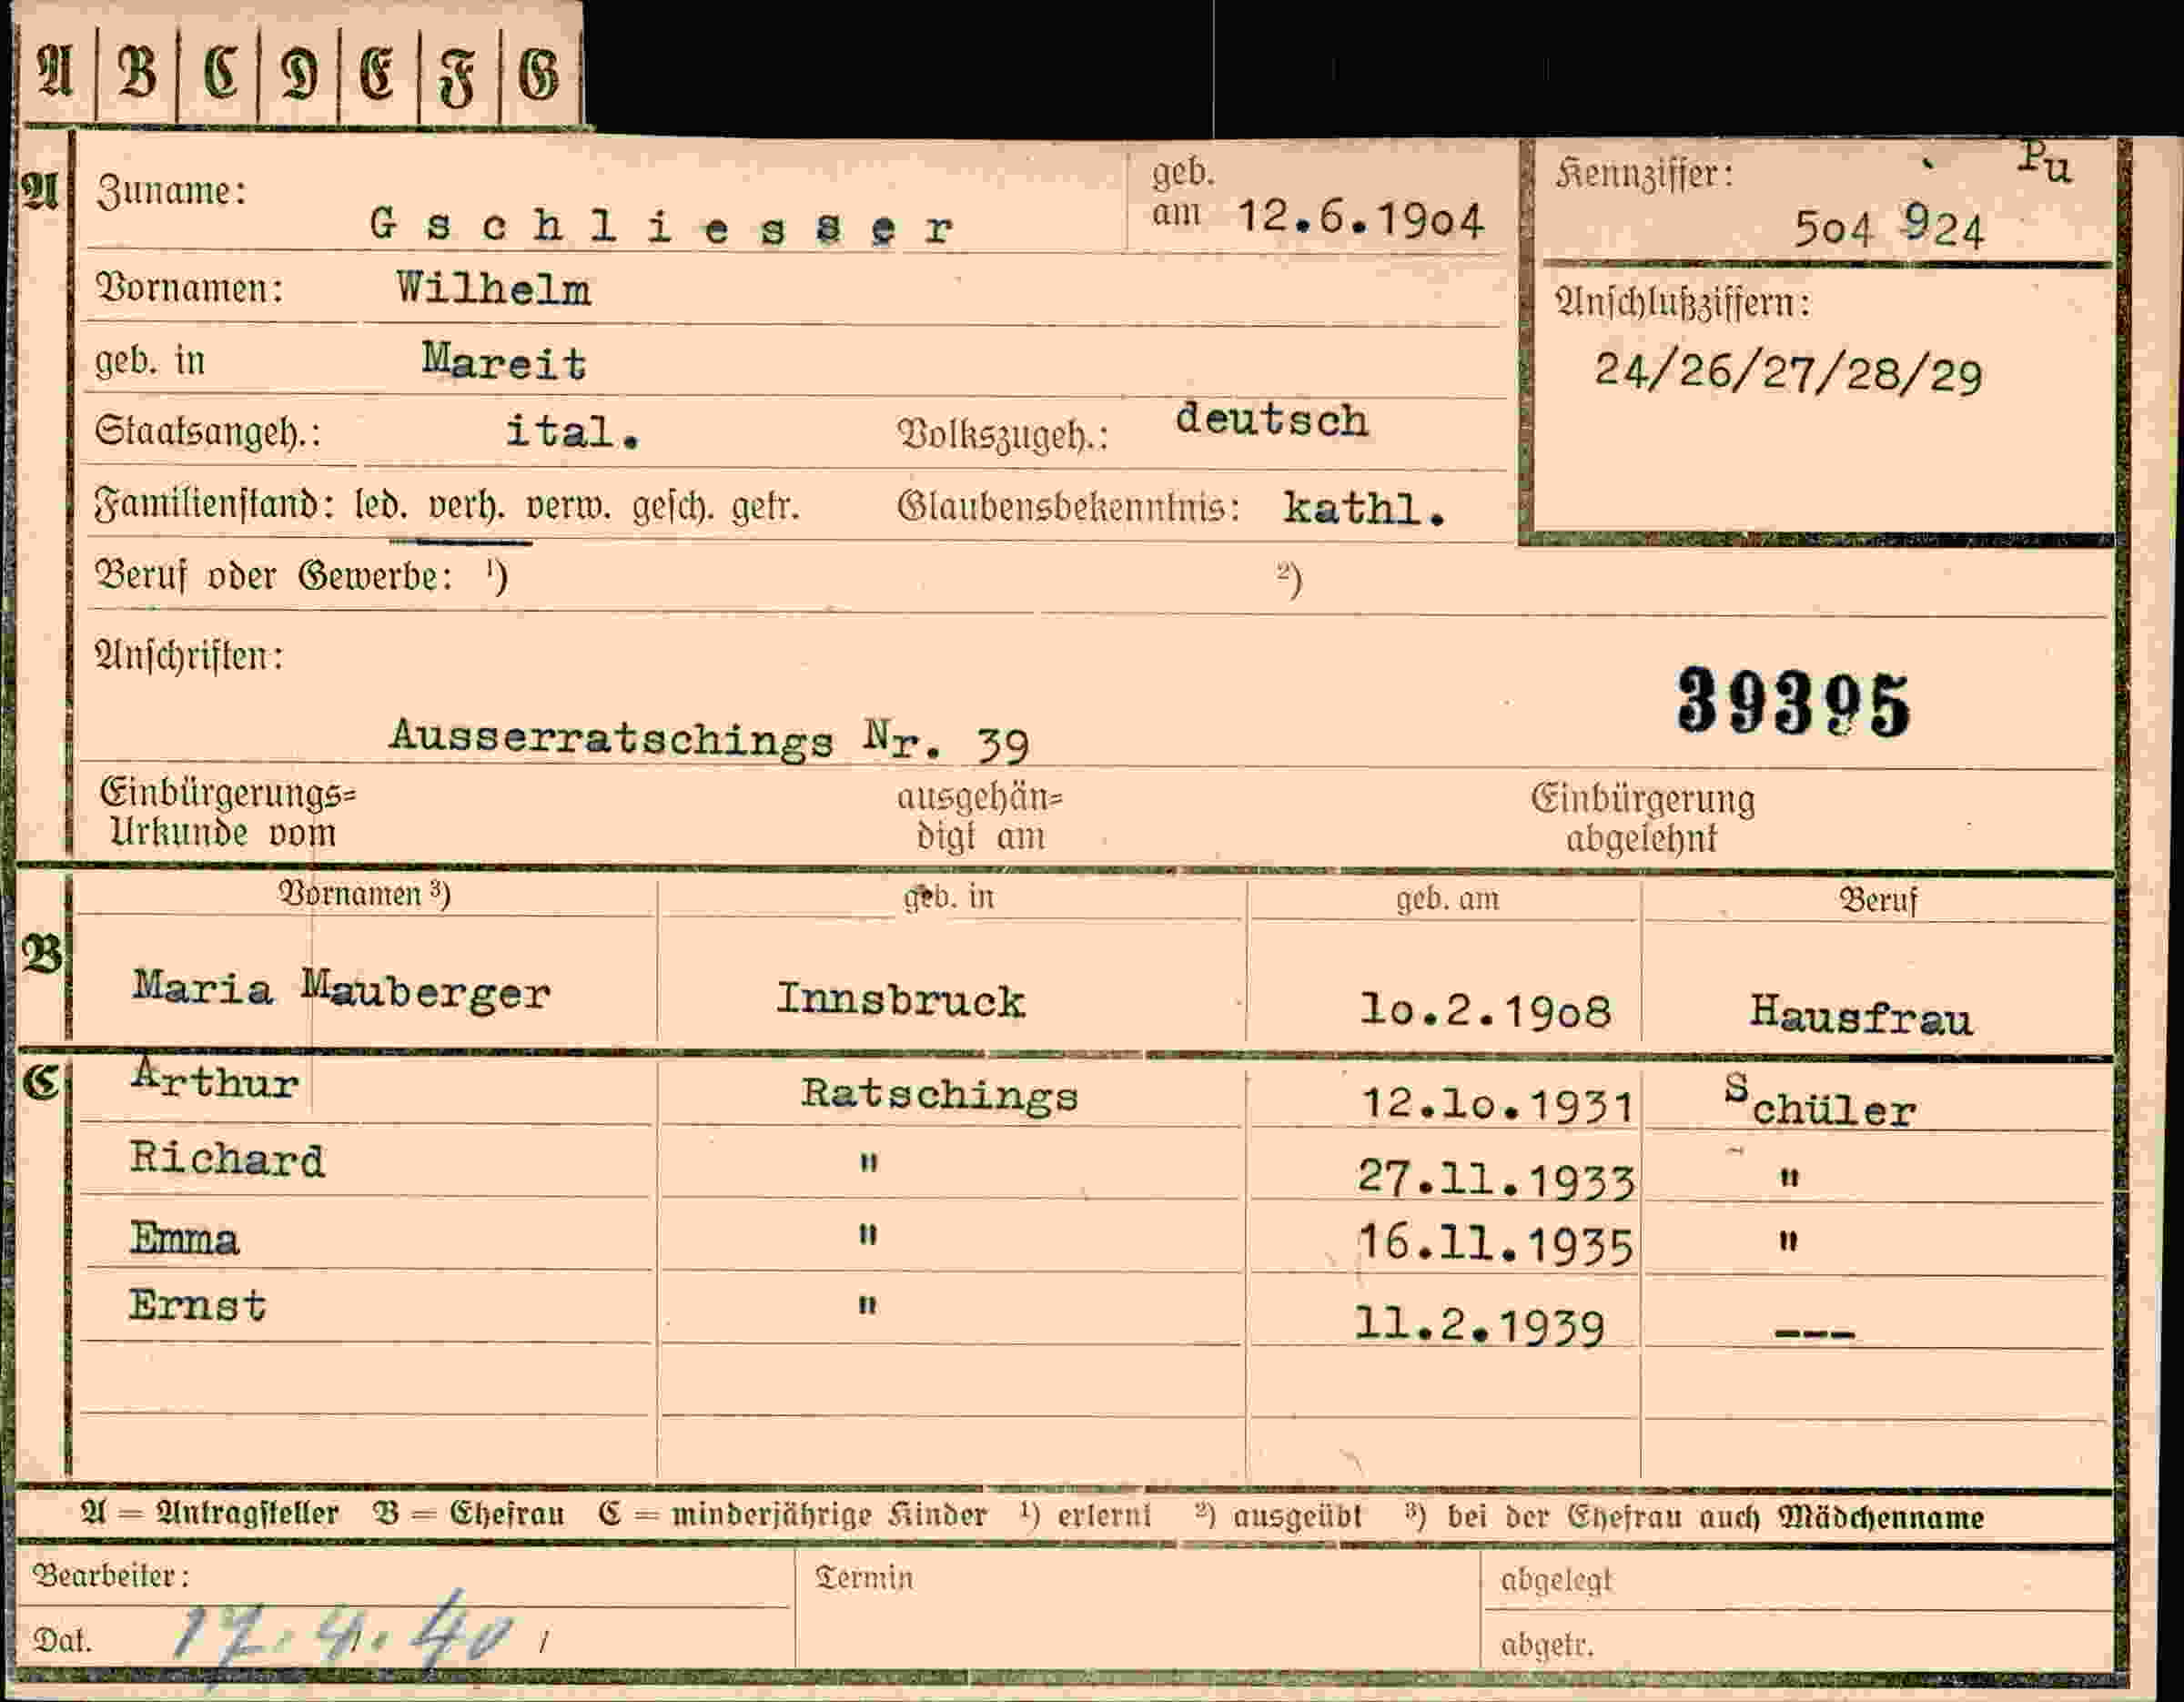This screenshot has width=2184, height=1702.
Task: Click the religion value kathl.
Action: coord(1364,510)
